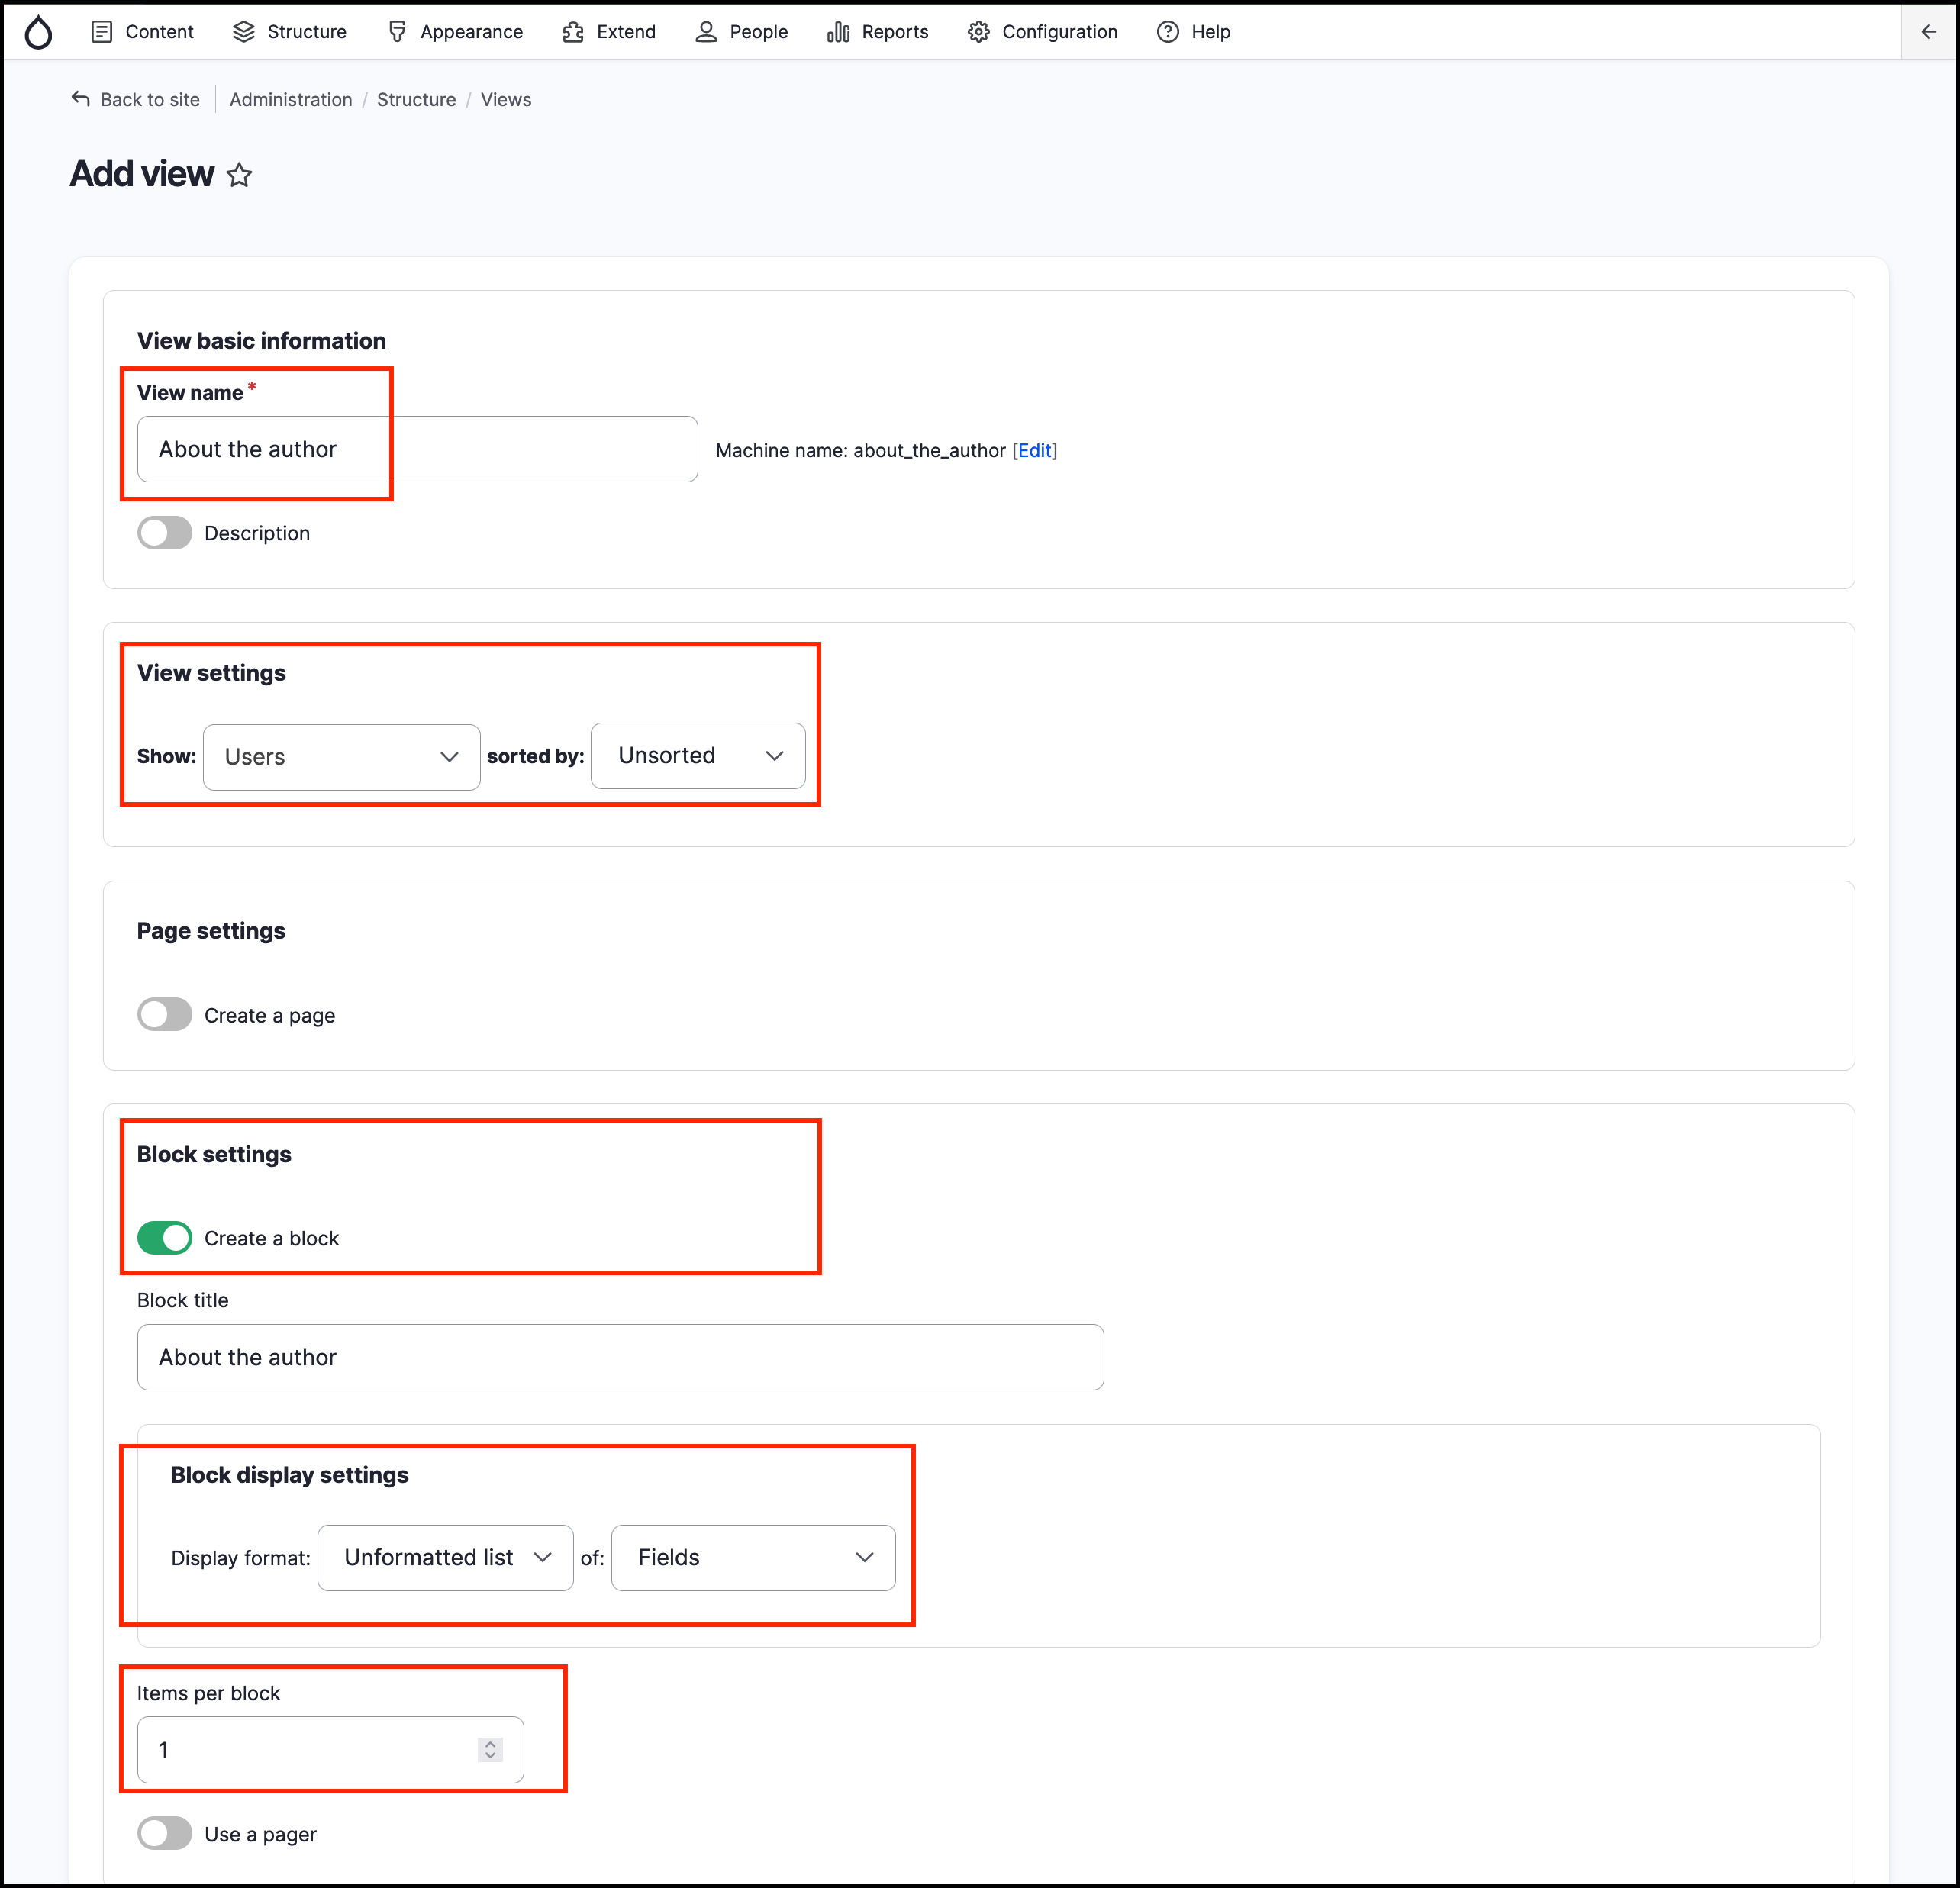Open the Display format Unformatted list dropdown

point(445,1557)
